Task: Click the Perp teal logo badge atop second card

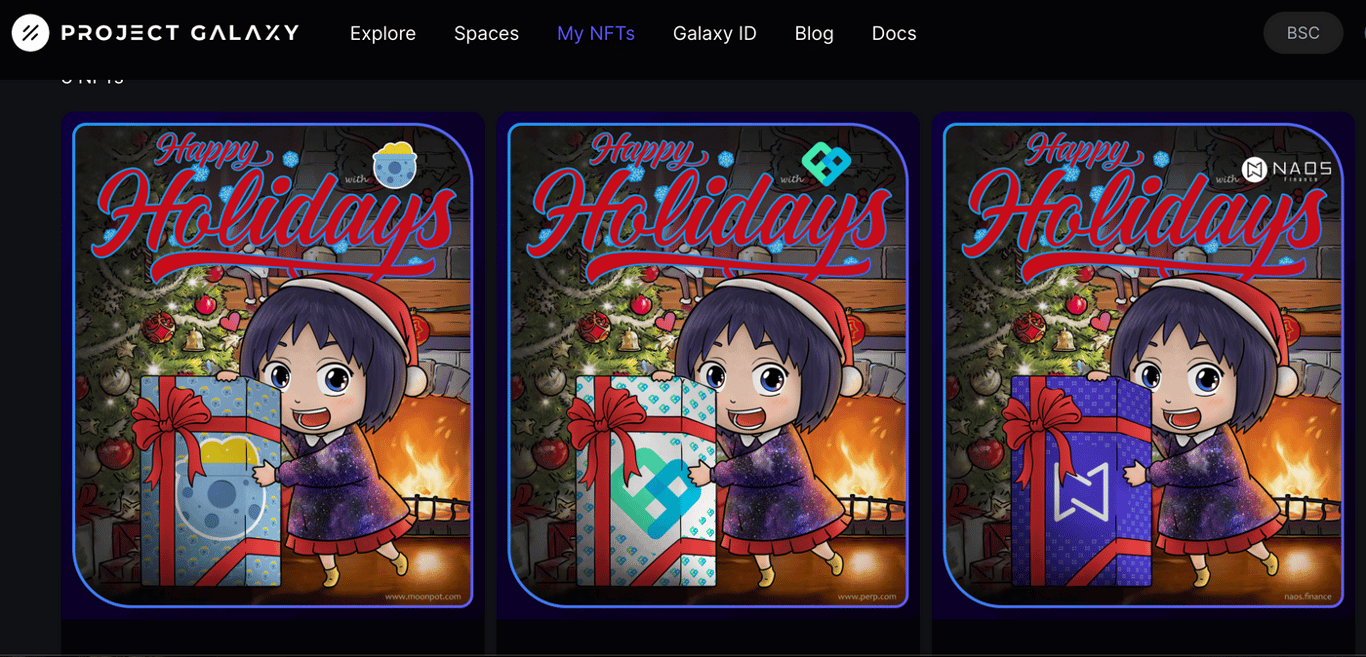Action: click(826, 164)
